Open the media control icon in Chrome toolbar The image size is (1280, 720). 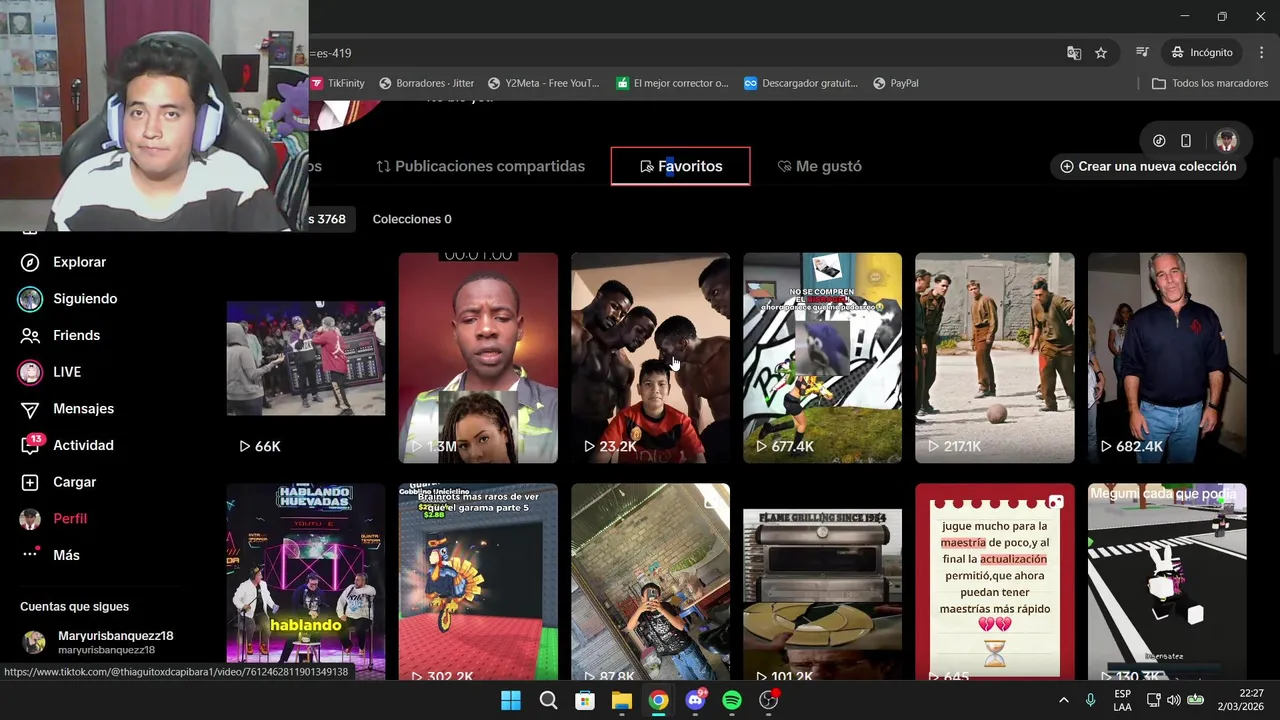click(1142, 52)
